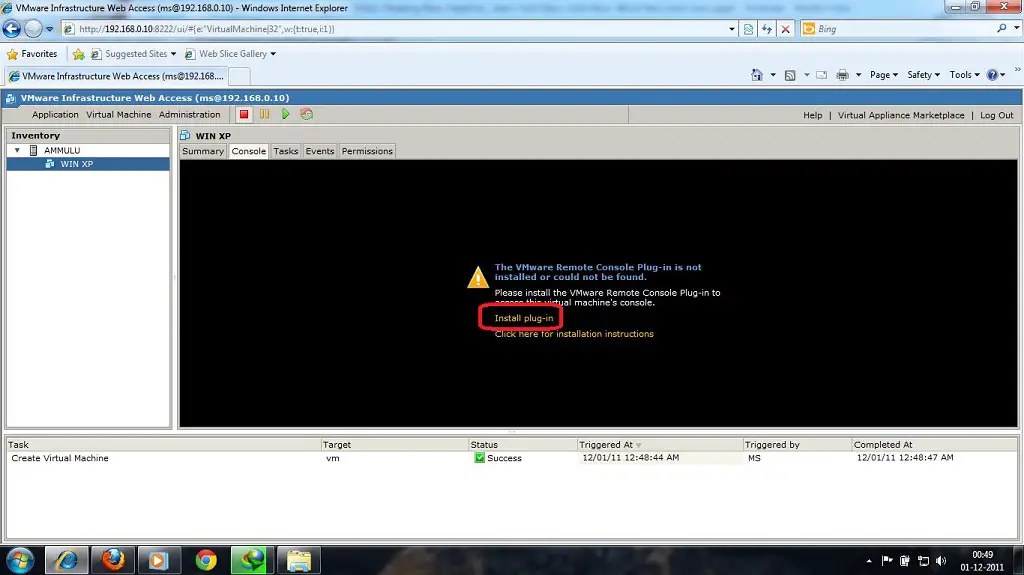
Task: Click the green Power On play button
Action: [x=285, y=114]
